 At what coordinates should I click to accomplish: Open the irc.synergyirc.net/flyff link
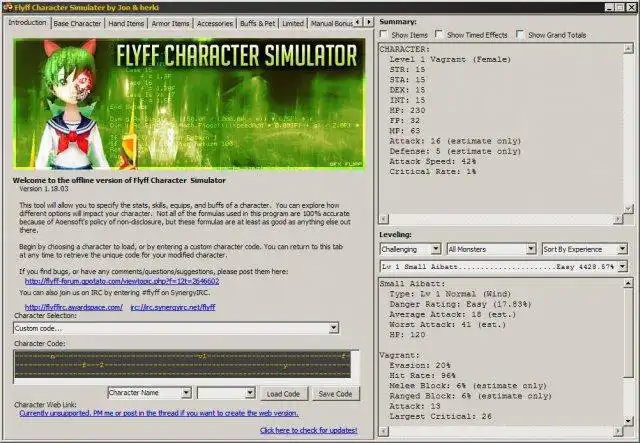point(173,307)
